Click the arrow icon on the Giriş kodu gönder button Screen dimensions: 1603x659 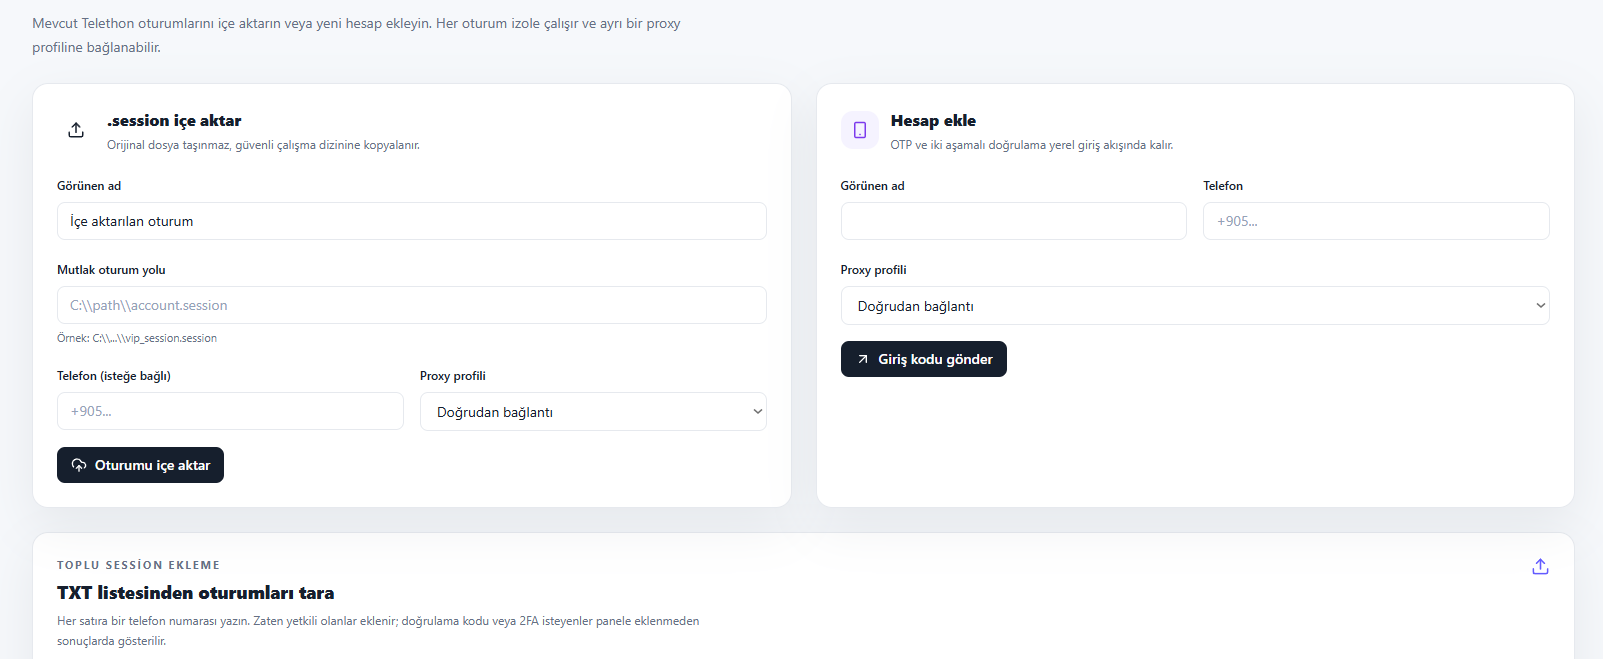click(863, 359)
